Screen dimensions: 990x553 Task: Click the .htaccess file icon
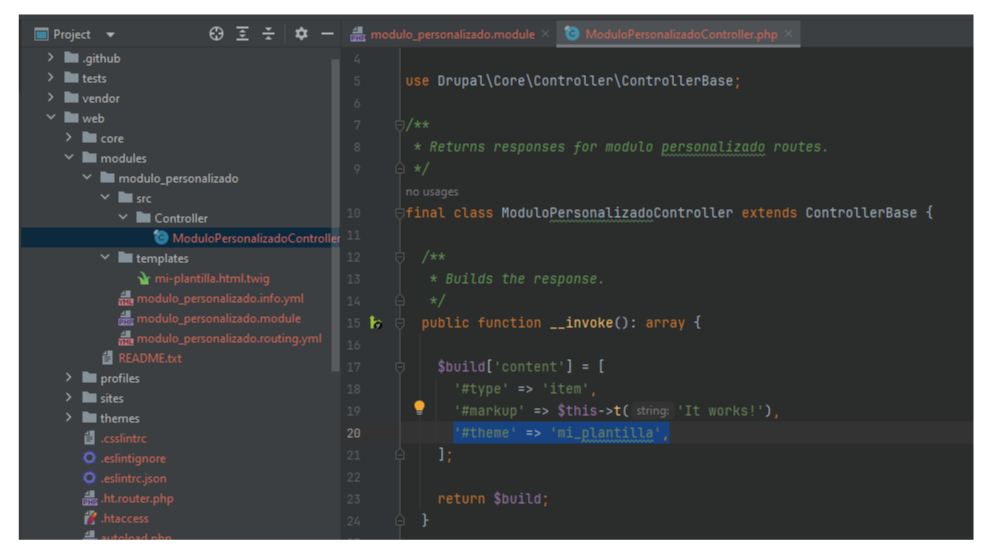90,518
